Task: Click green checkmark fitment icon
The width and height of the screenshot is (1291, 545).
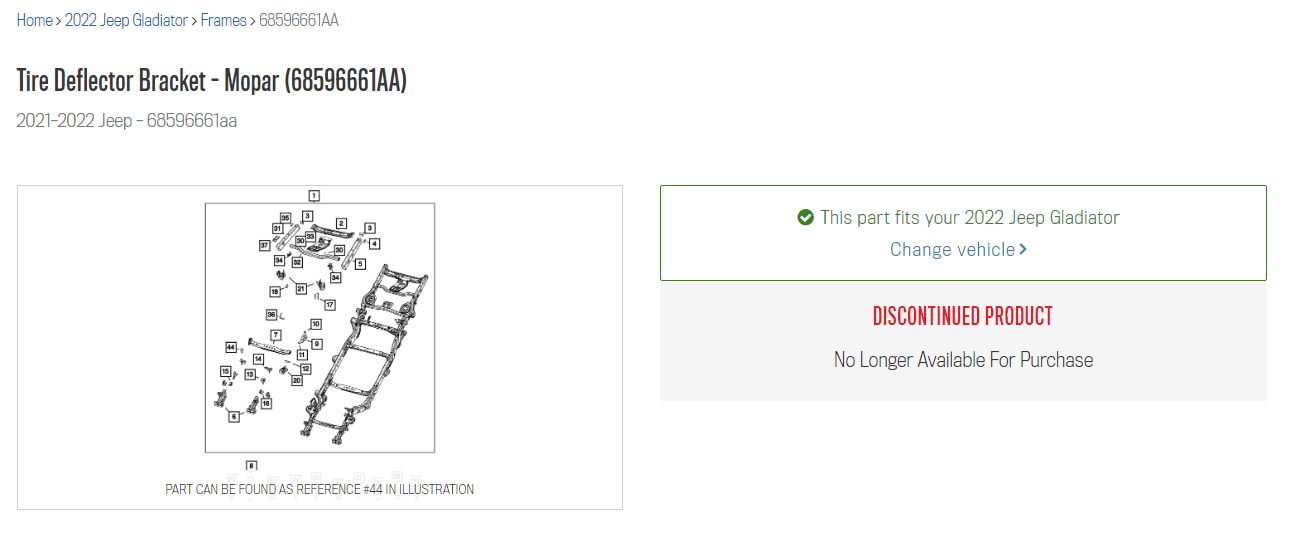Action: tap(806, 217)
